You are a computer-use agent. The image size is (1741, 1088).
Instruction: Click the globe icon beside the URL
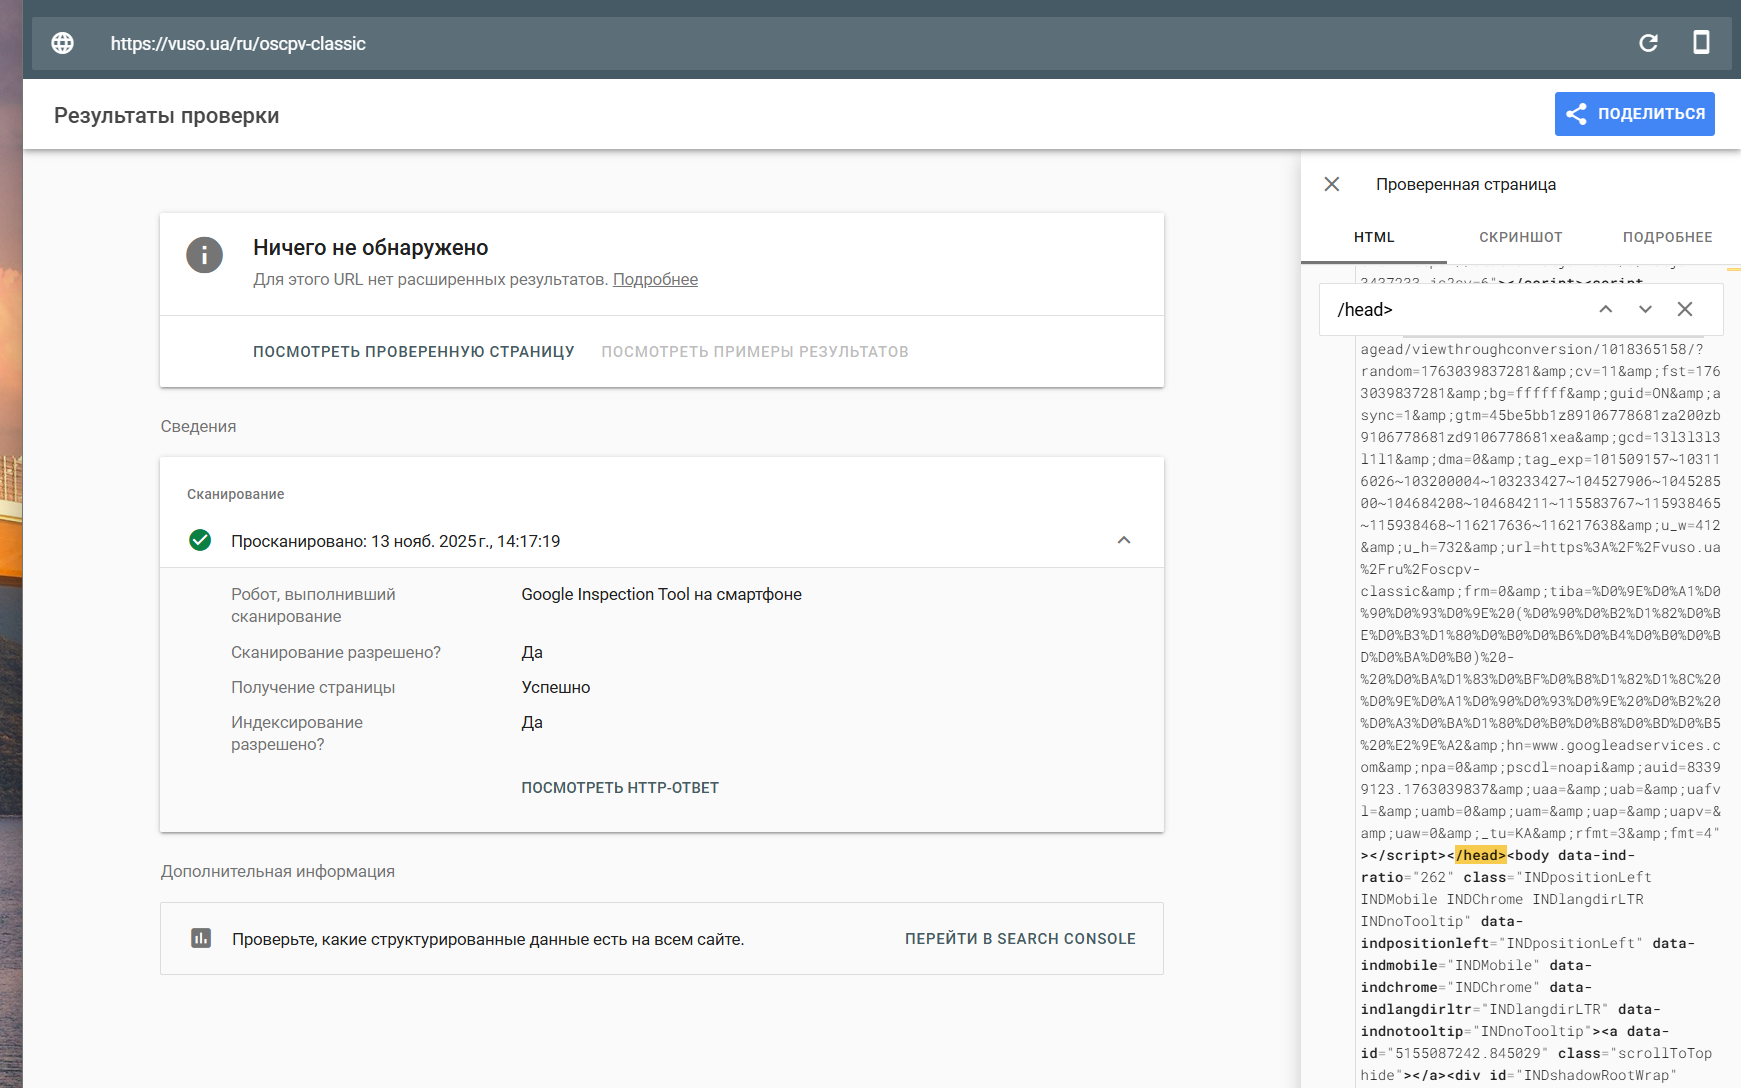pyautogui.click(x=63, y=43)
